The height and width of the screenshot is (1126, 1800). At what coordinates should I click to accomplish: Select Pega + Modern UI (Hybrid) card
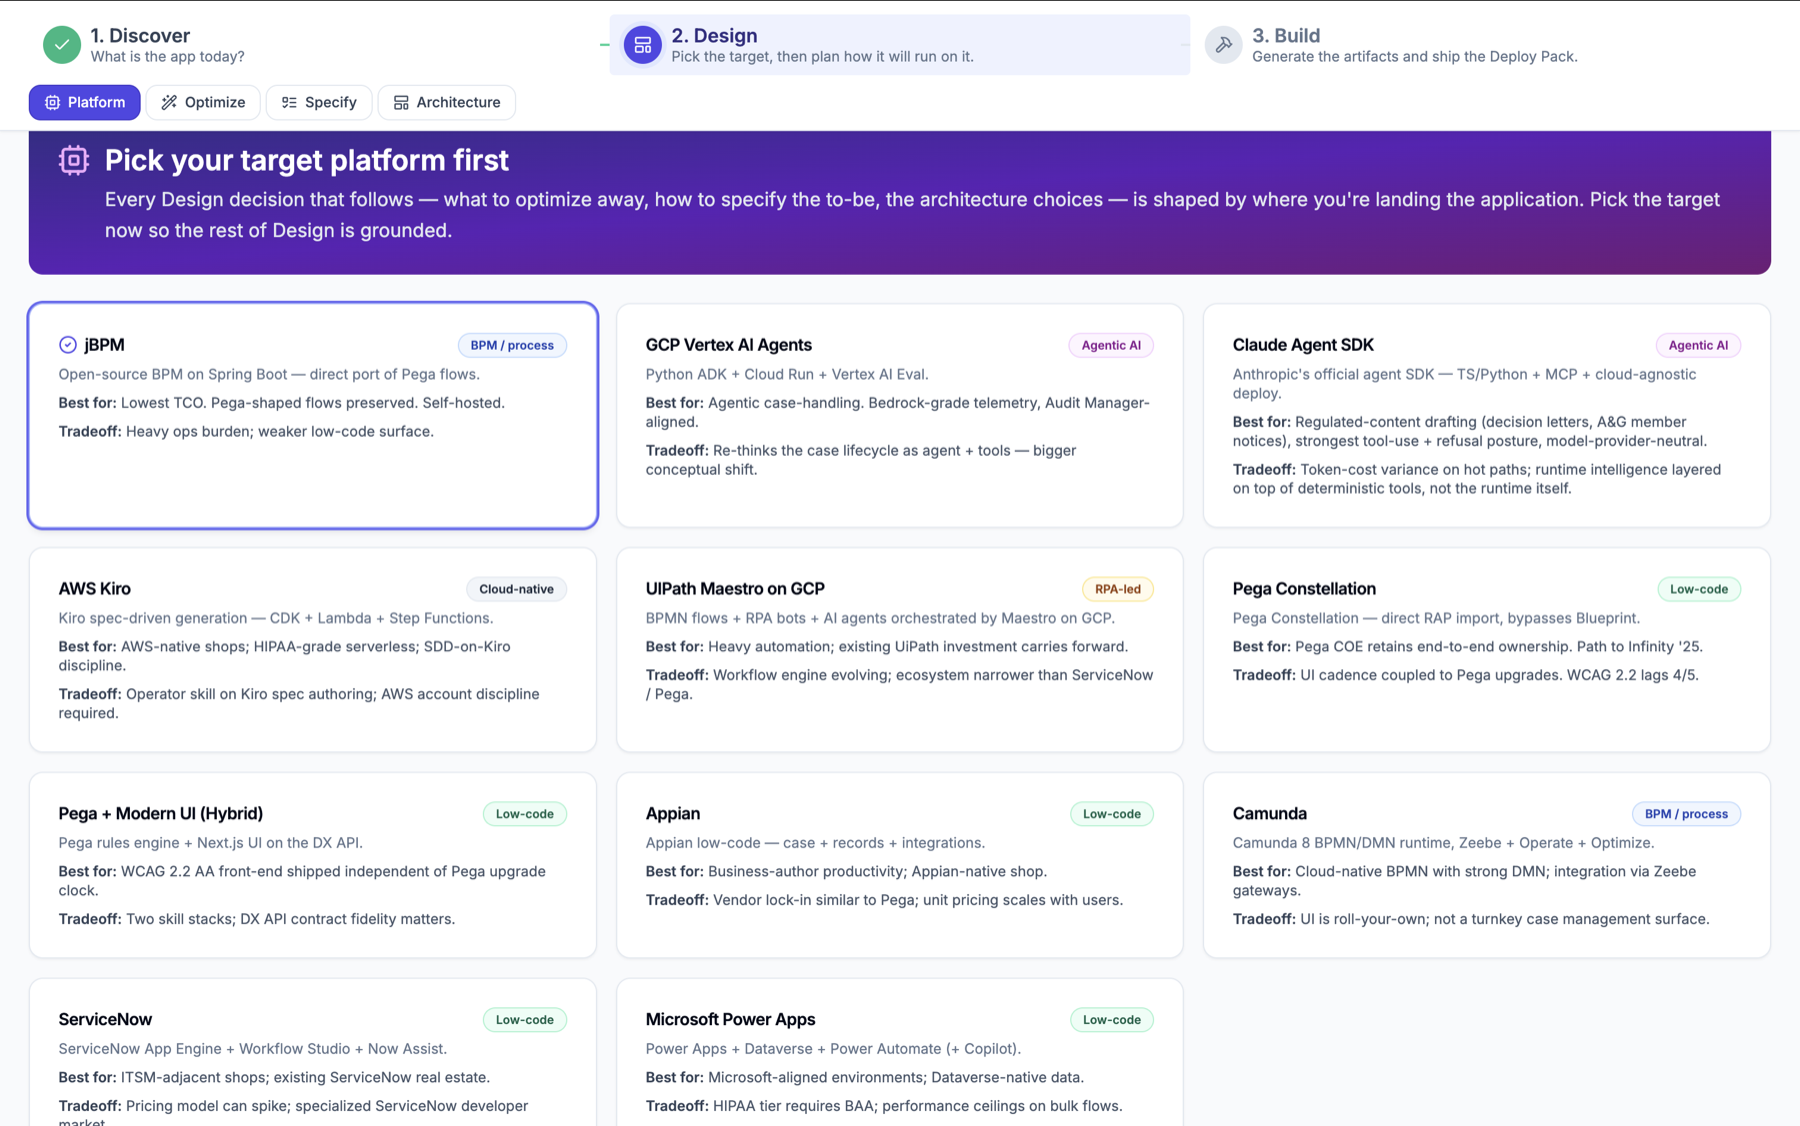click(313, 865)
